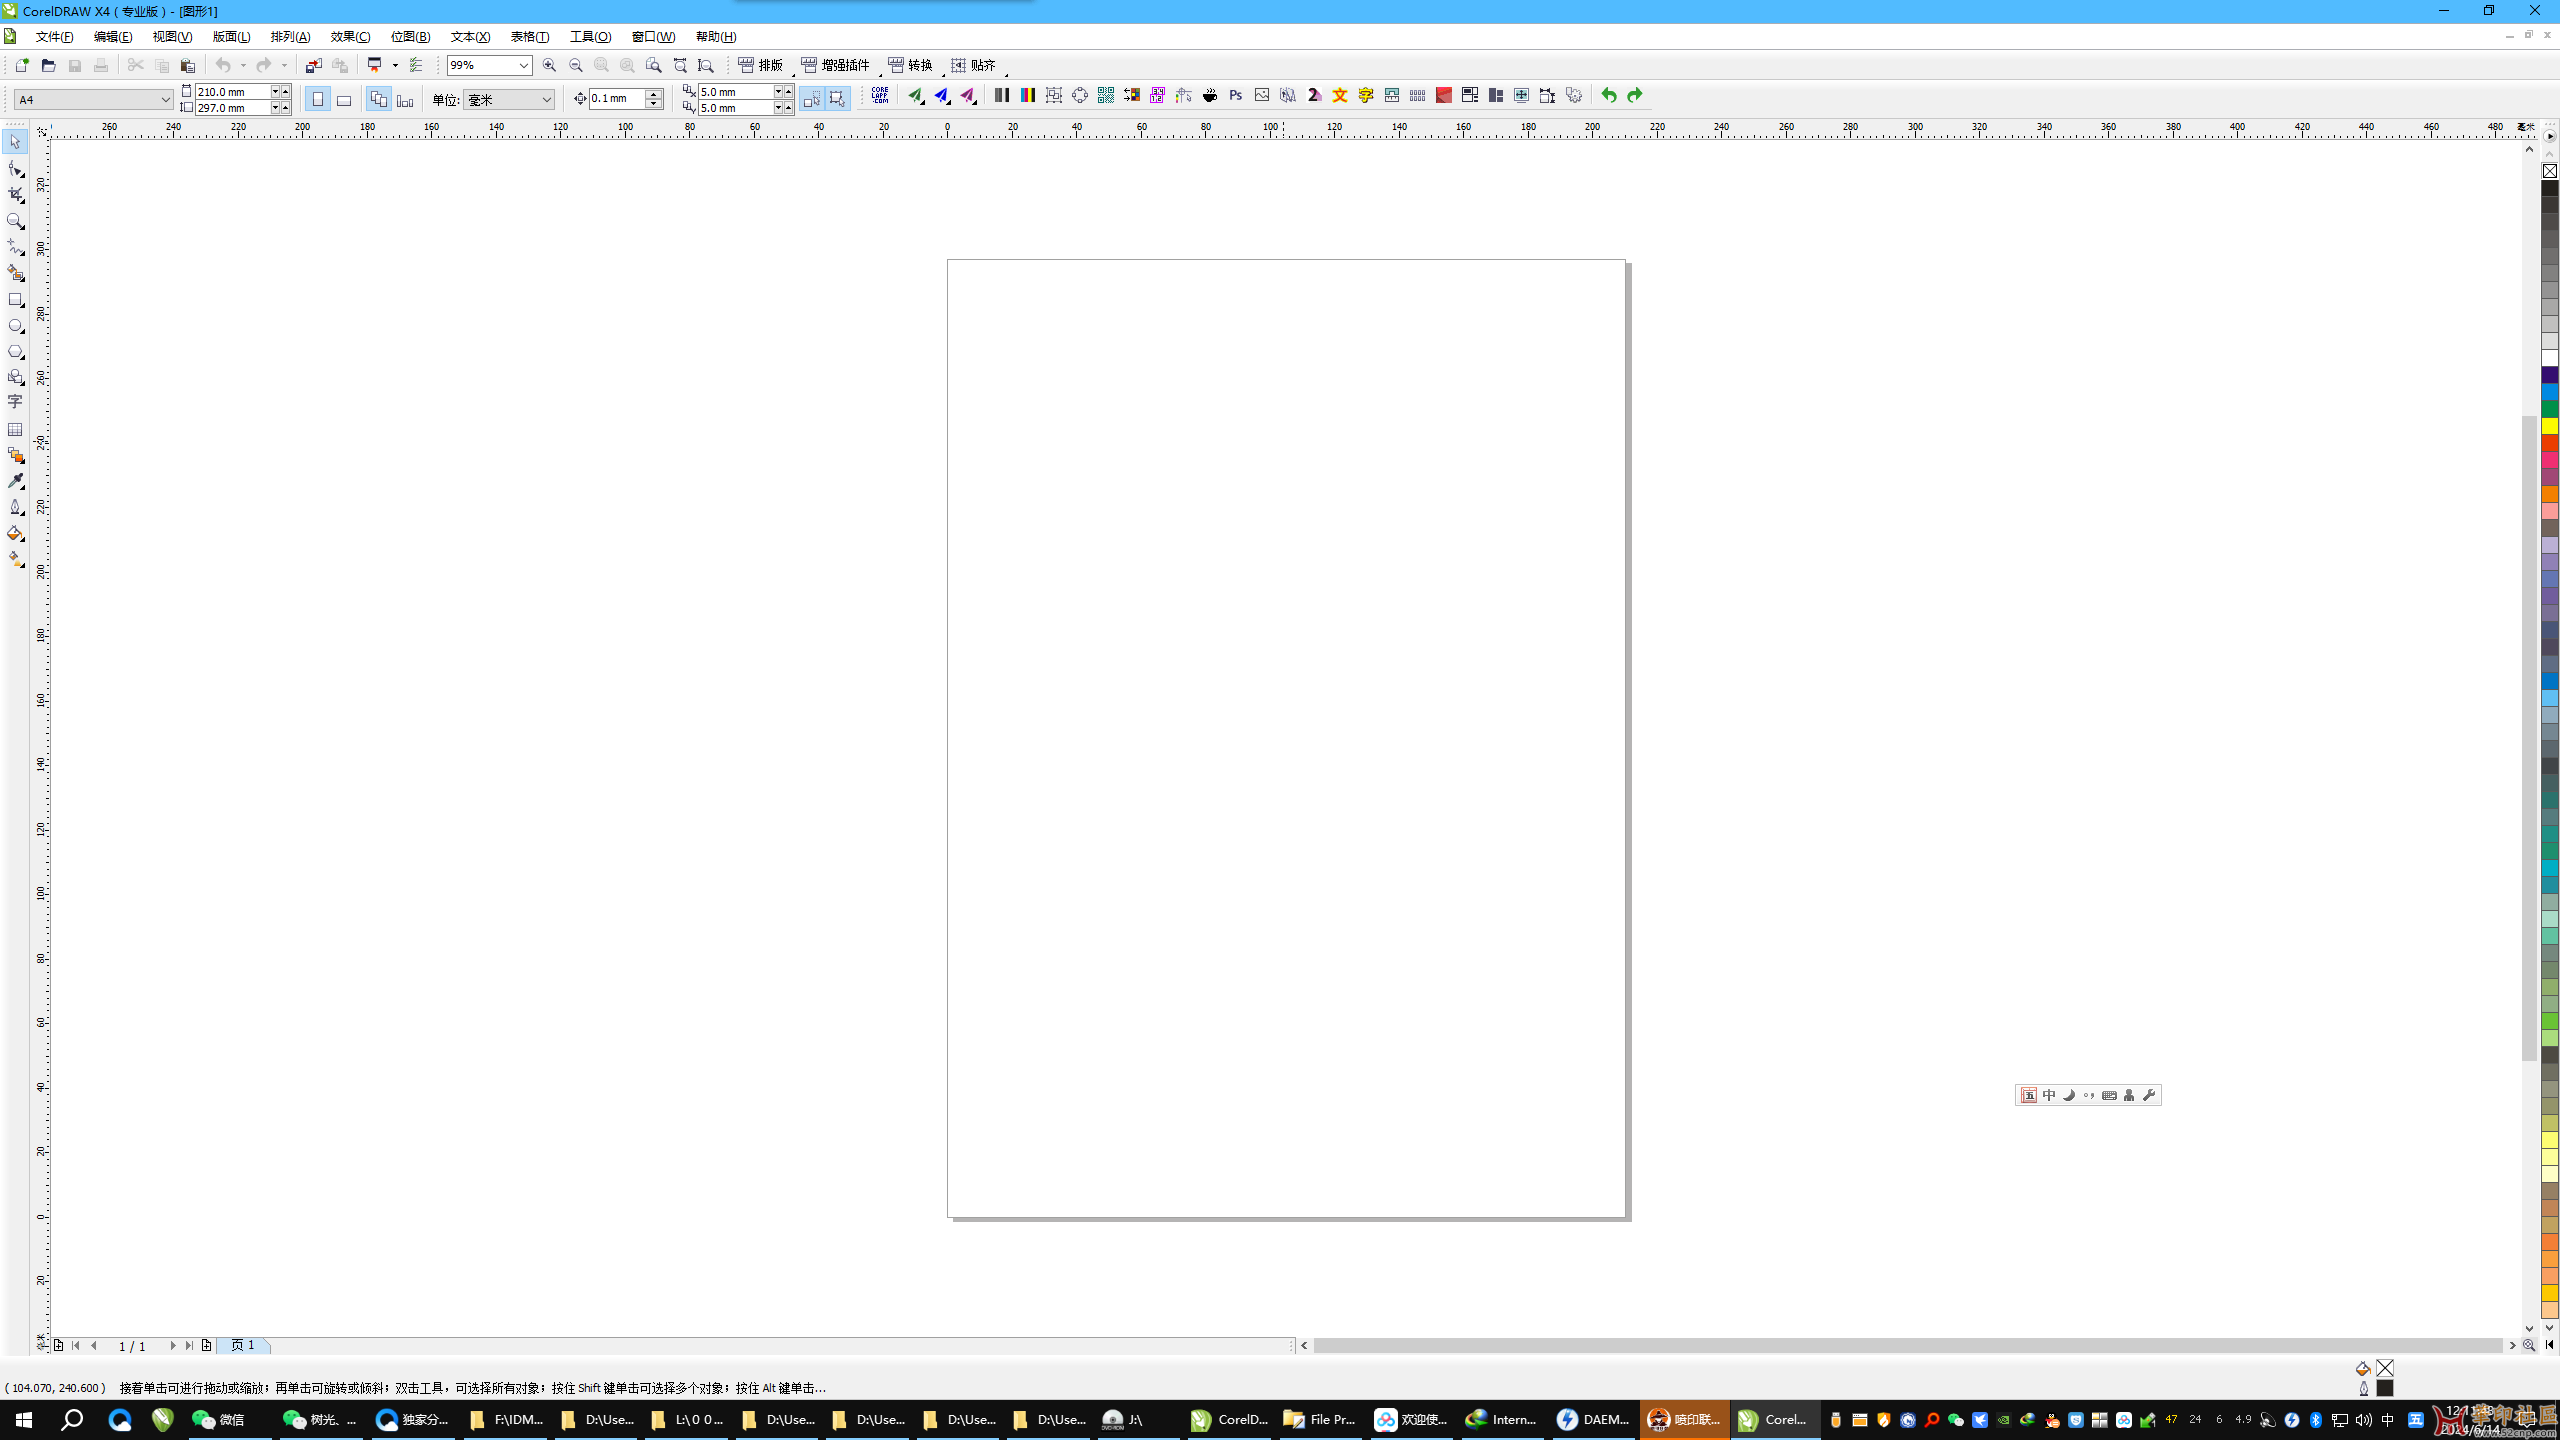
Task: Select the Rectangle tool
Action: [x=15, y=300]
